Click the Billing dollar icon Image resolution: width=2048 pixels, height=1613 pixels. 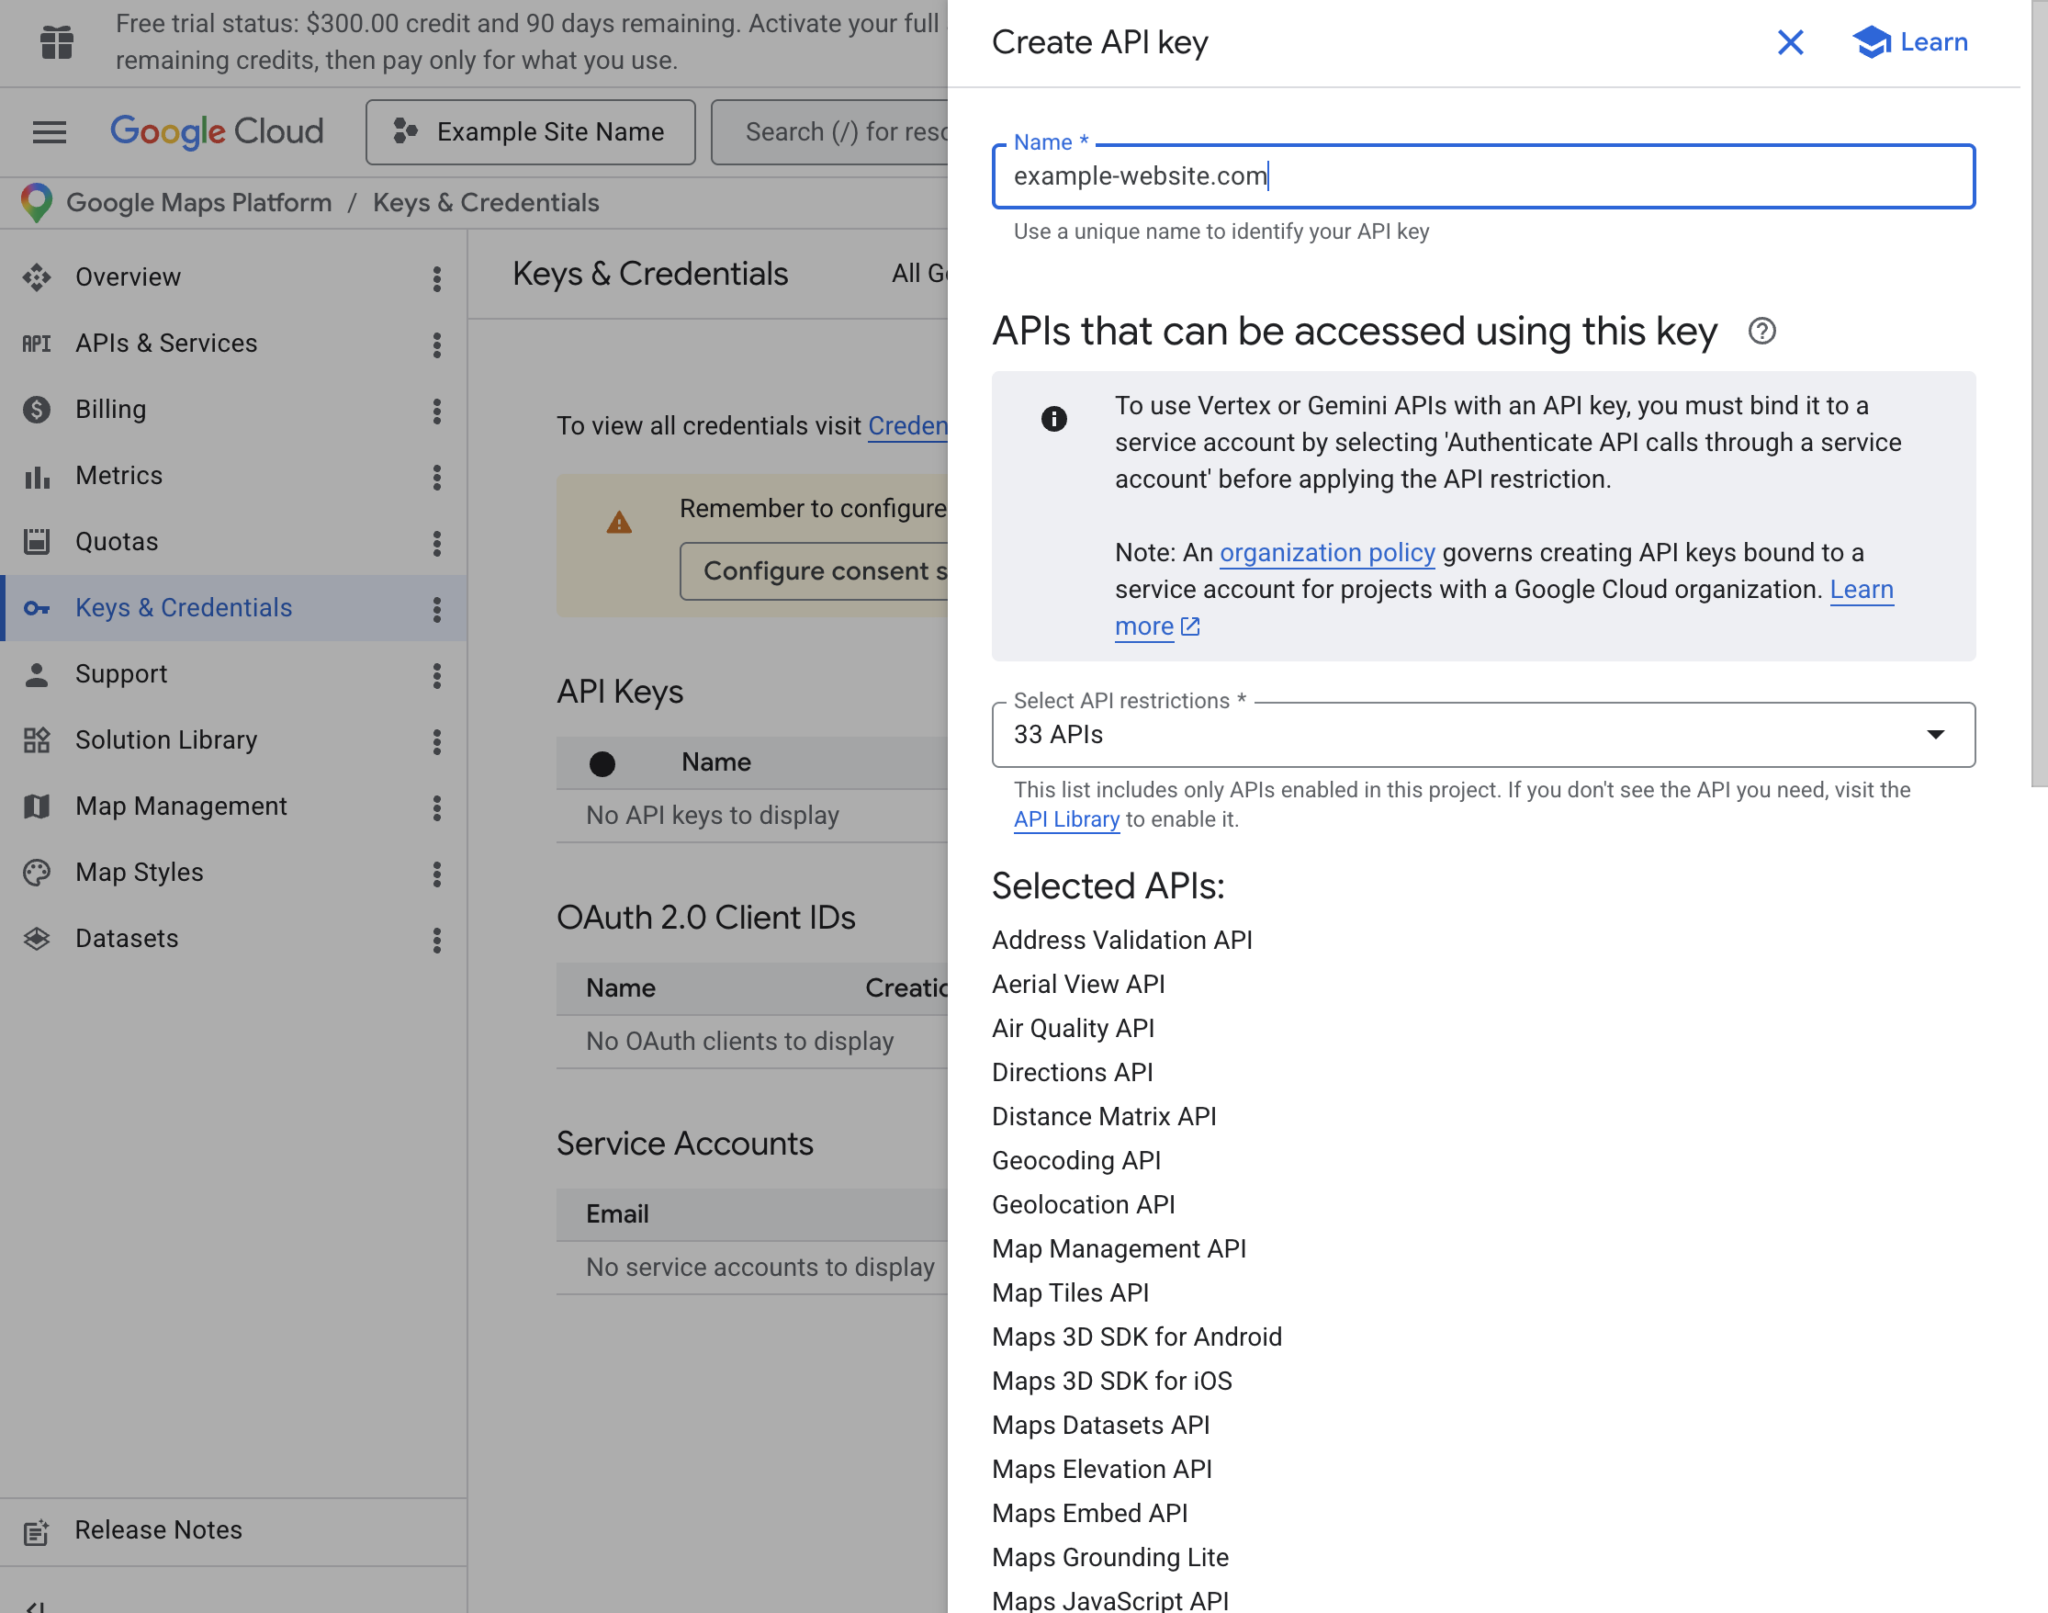click(x=37, y=409)
